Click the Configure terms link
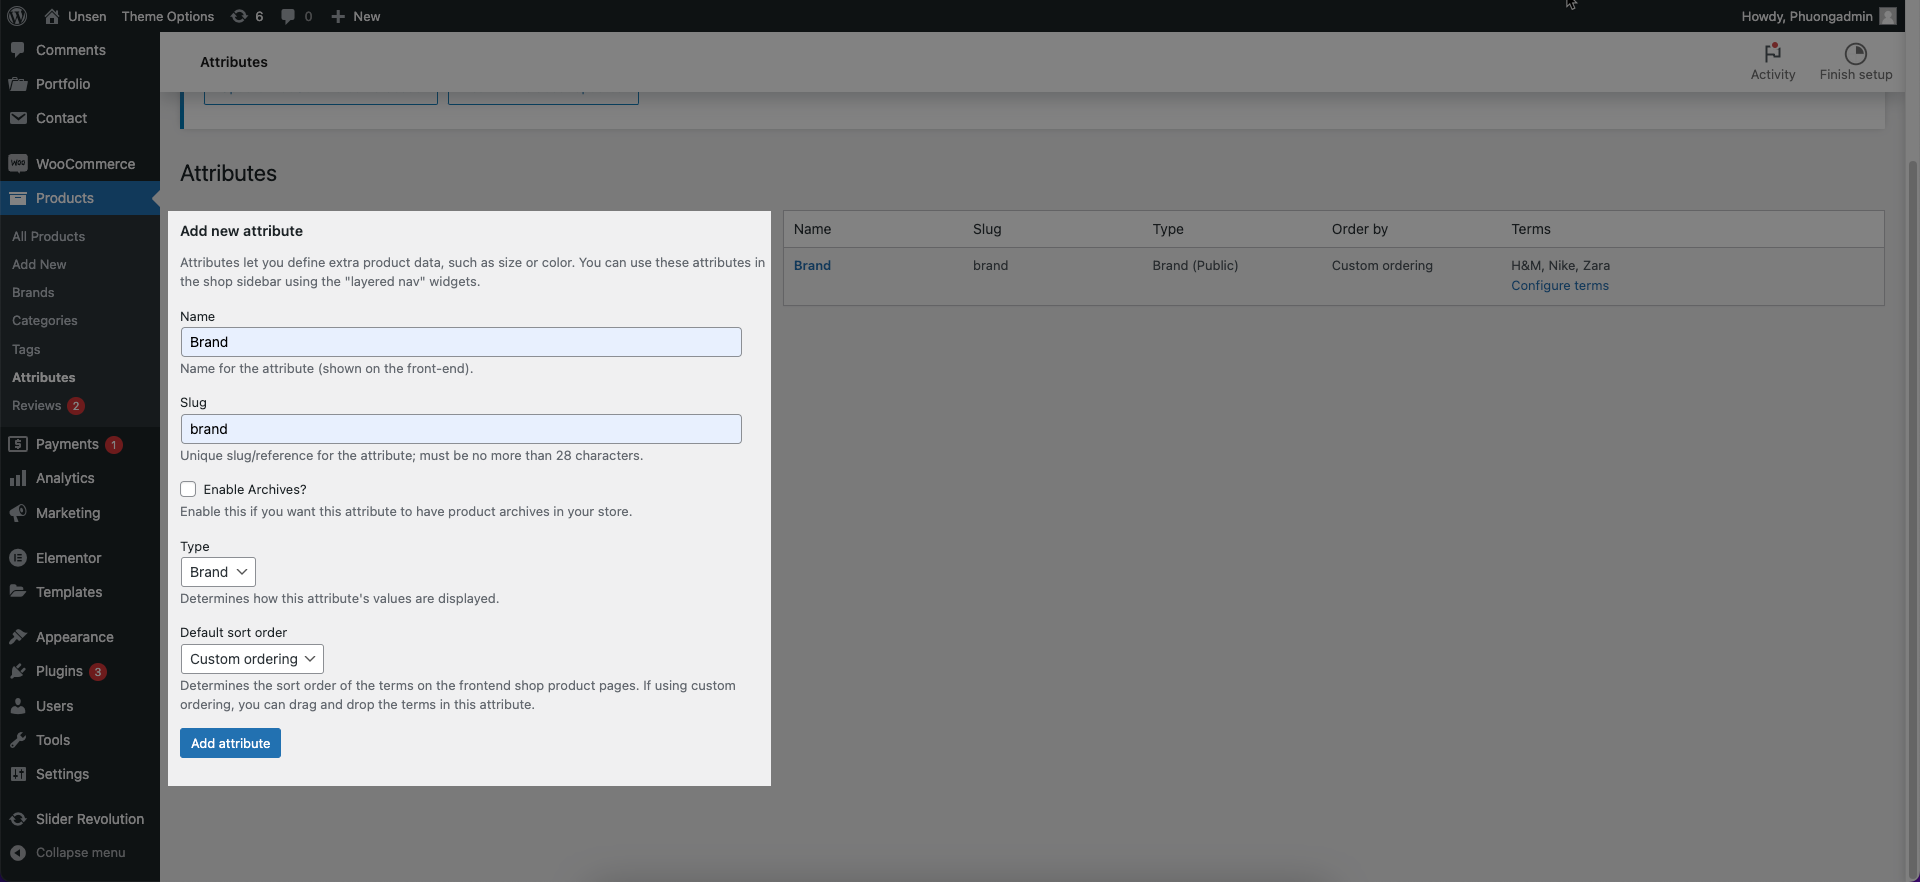 pyautogui.click(x=1560, y=285)
